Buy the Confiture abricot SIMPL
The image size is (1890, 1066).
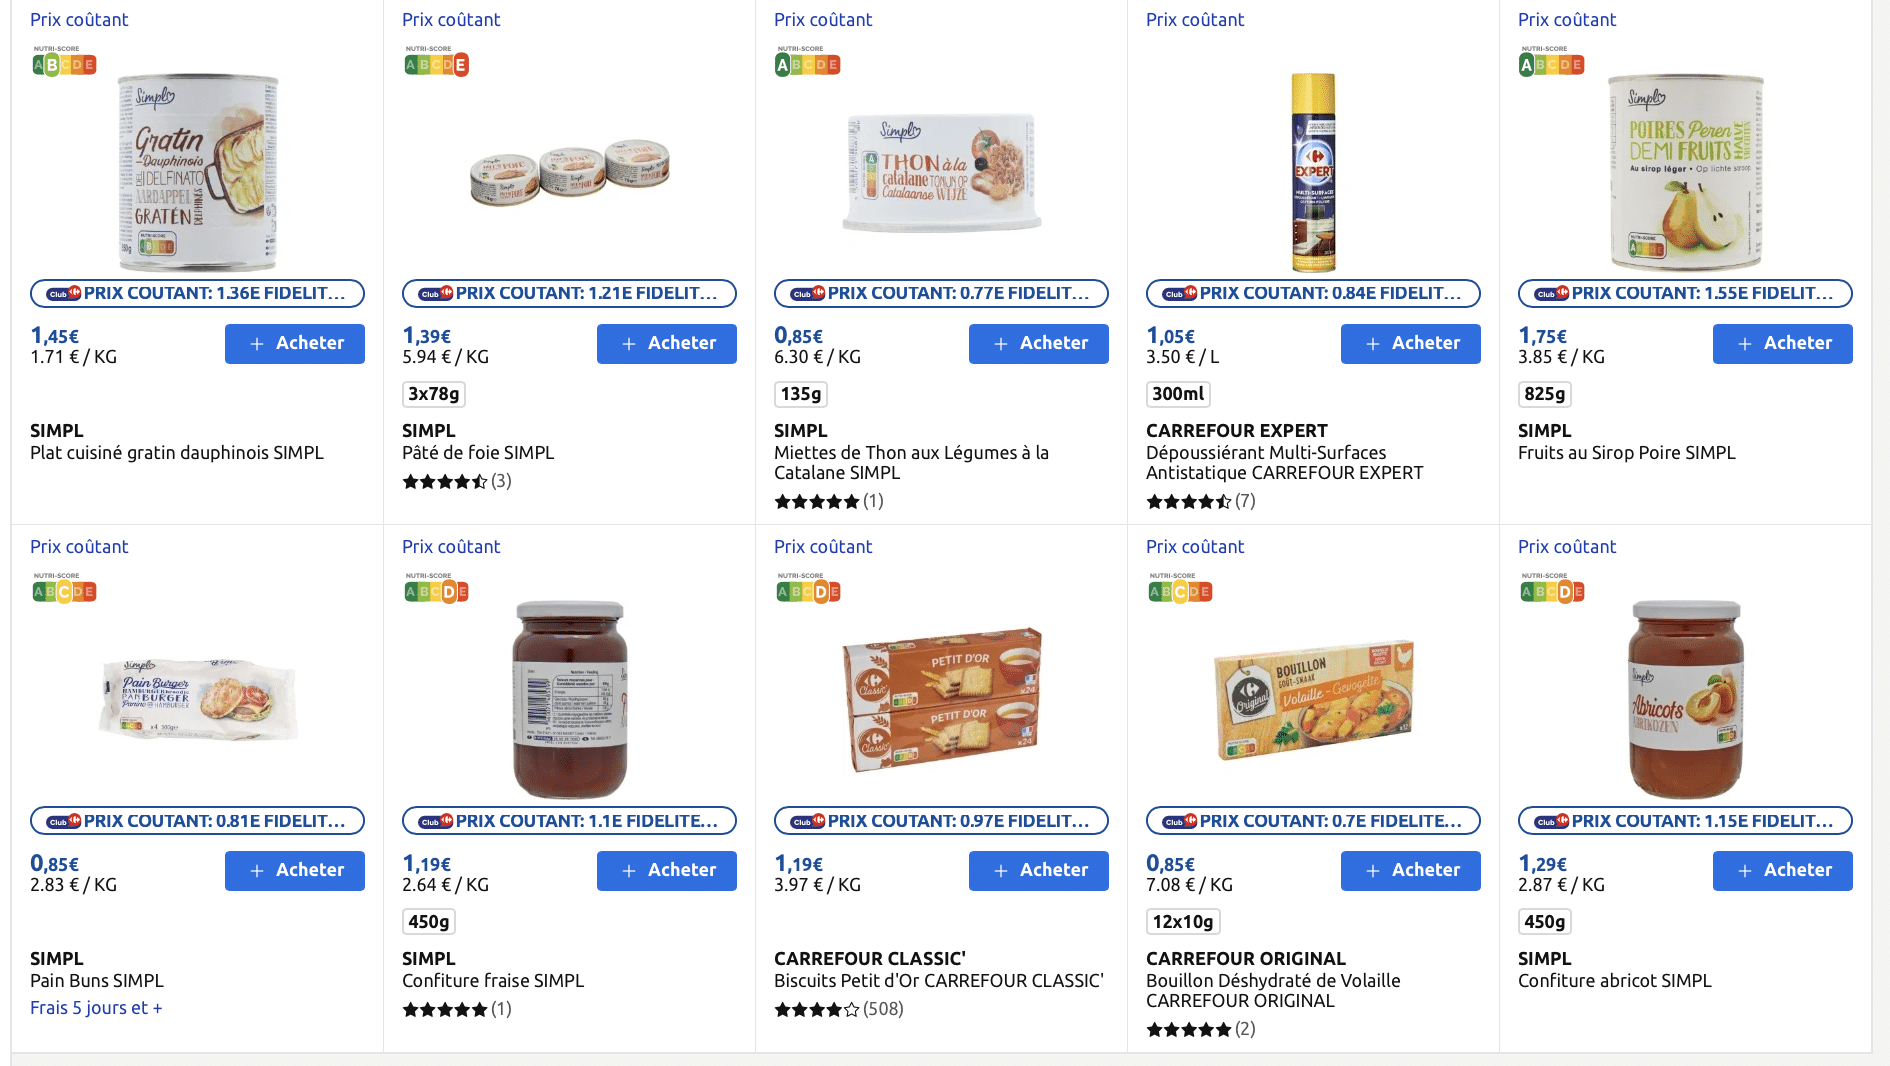coord(1782,871)
